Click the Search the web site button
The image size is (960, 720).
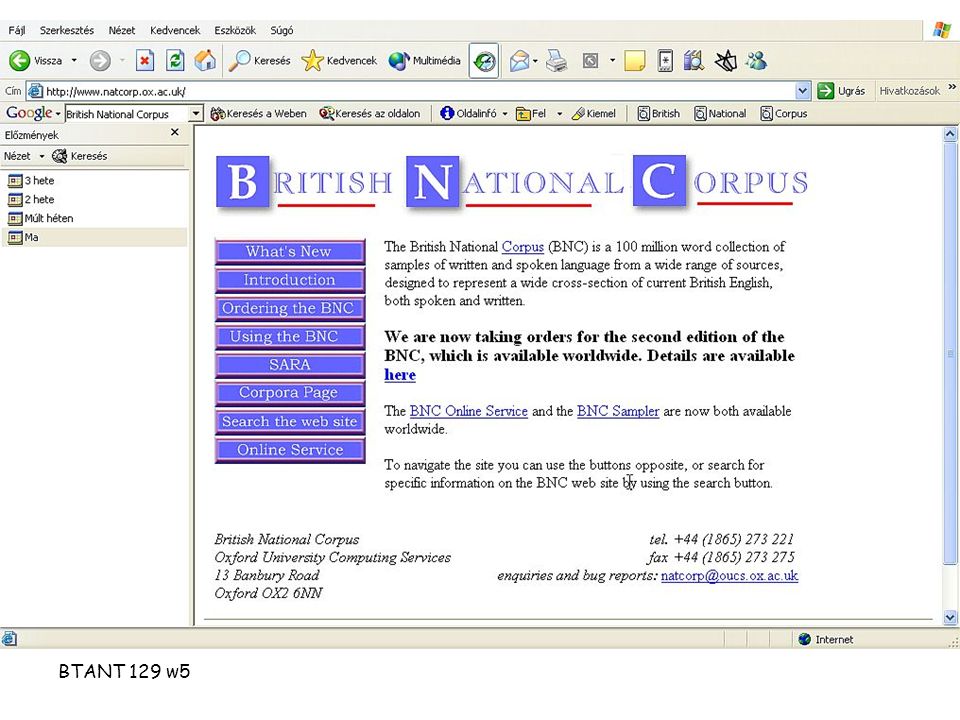tap(290, 421)
